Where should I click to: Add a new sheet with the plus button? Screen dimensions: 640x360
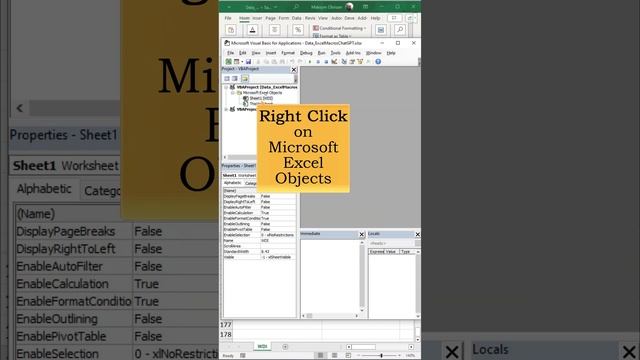pos(285,347)
